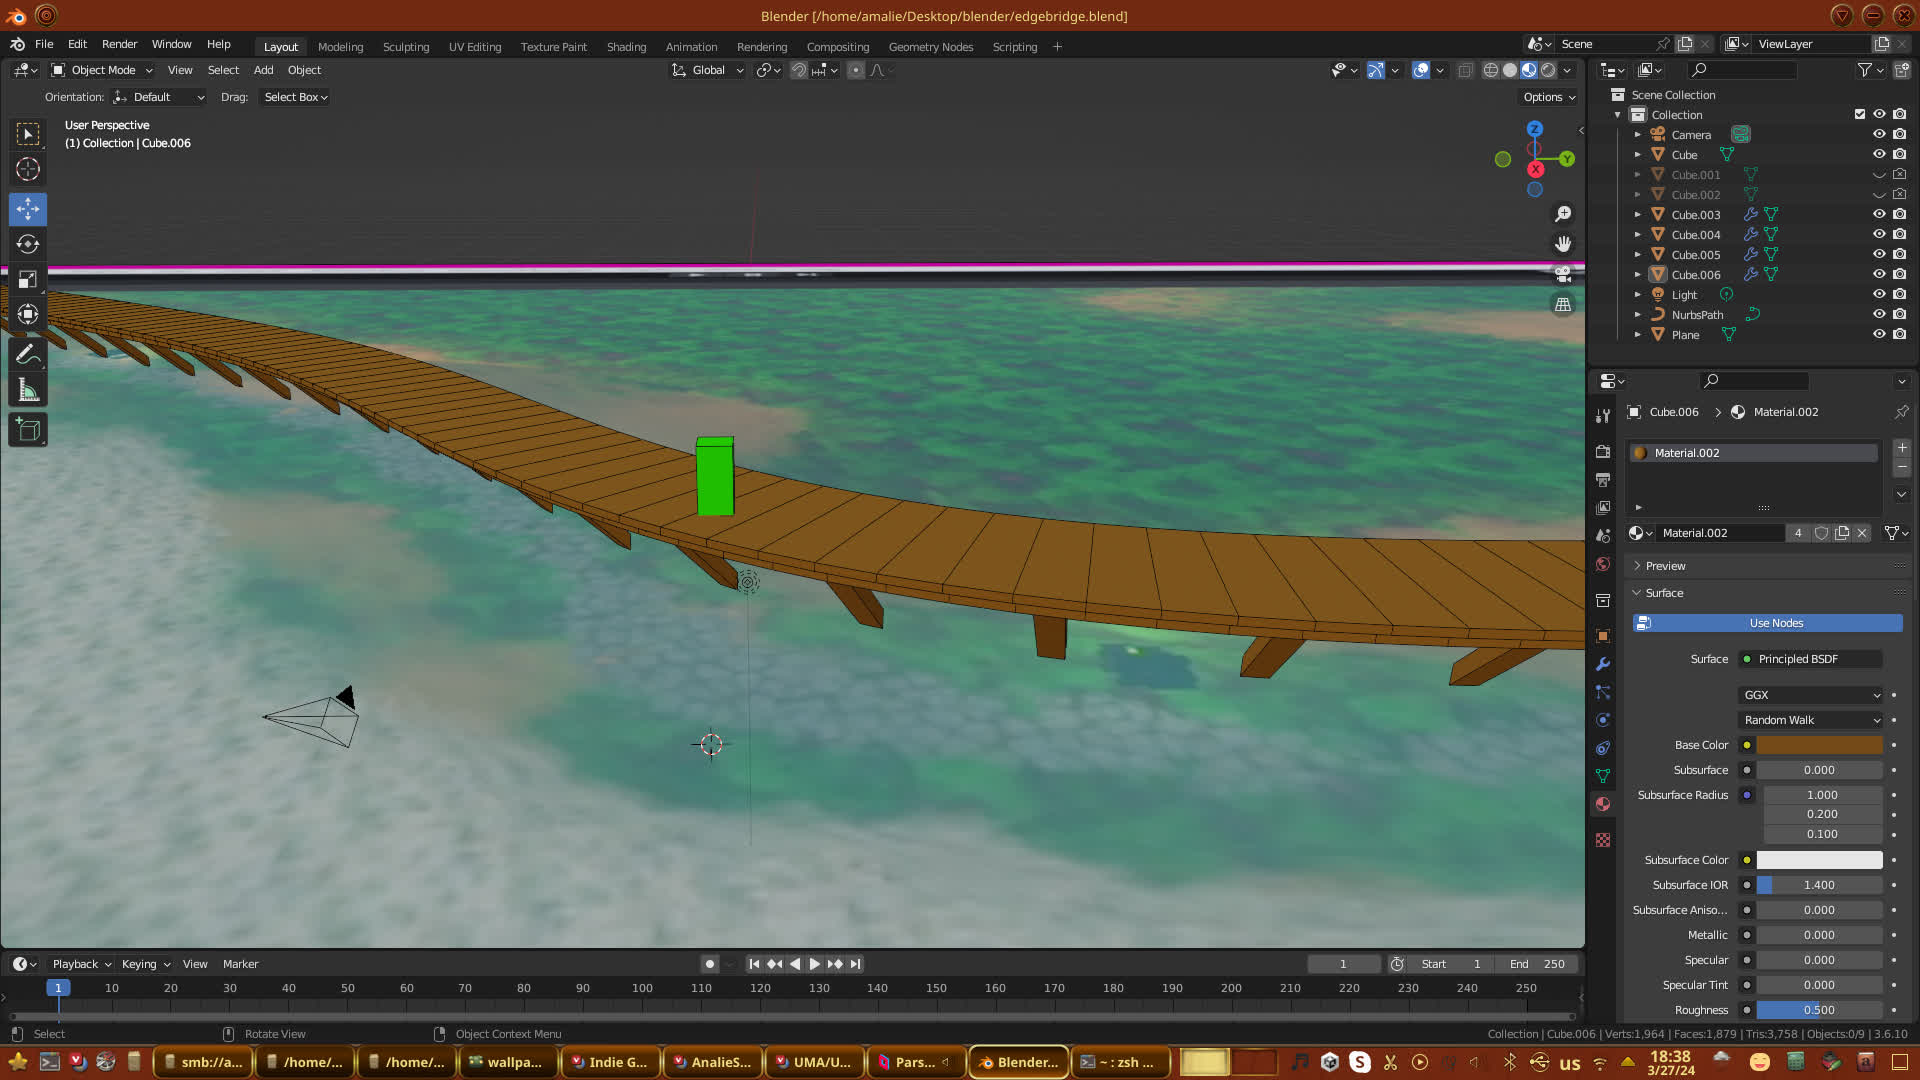This screenshot has height=1080, width=1920.
Task: Click the viewport Options button
Action: coord(1548,97)
